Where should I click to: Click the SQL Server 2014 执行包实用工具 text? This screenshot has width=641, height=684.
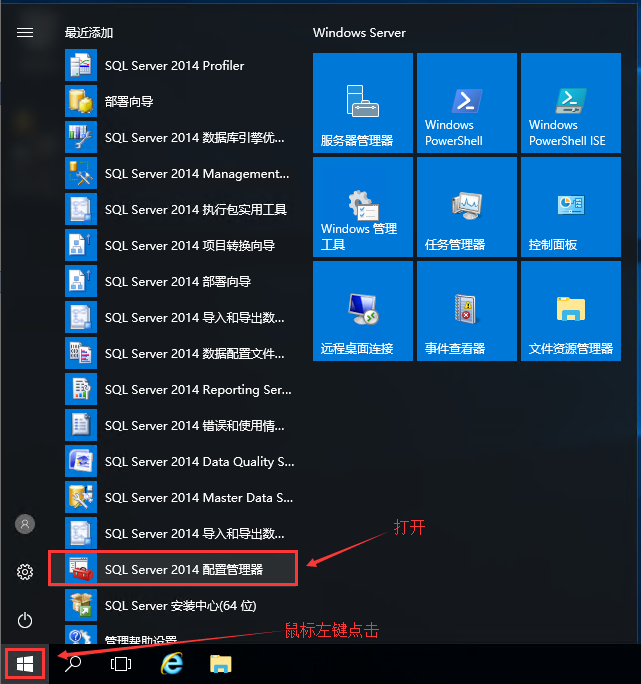click(196, 210)
